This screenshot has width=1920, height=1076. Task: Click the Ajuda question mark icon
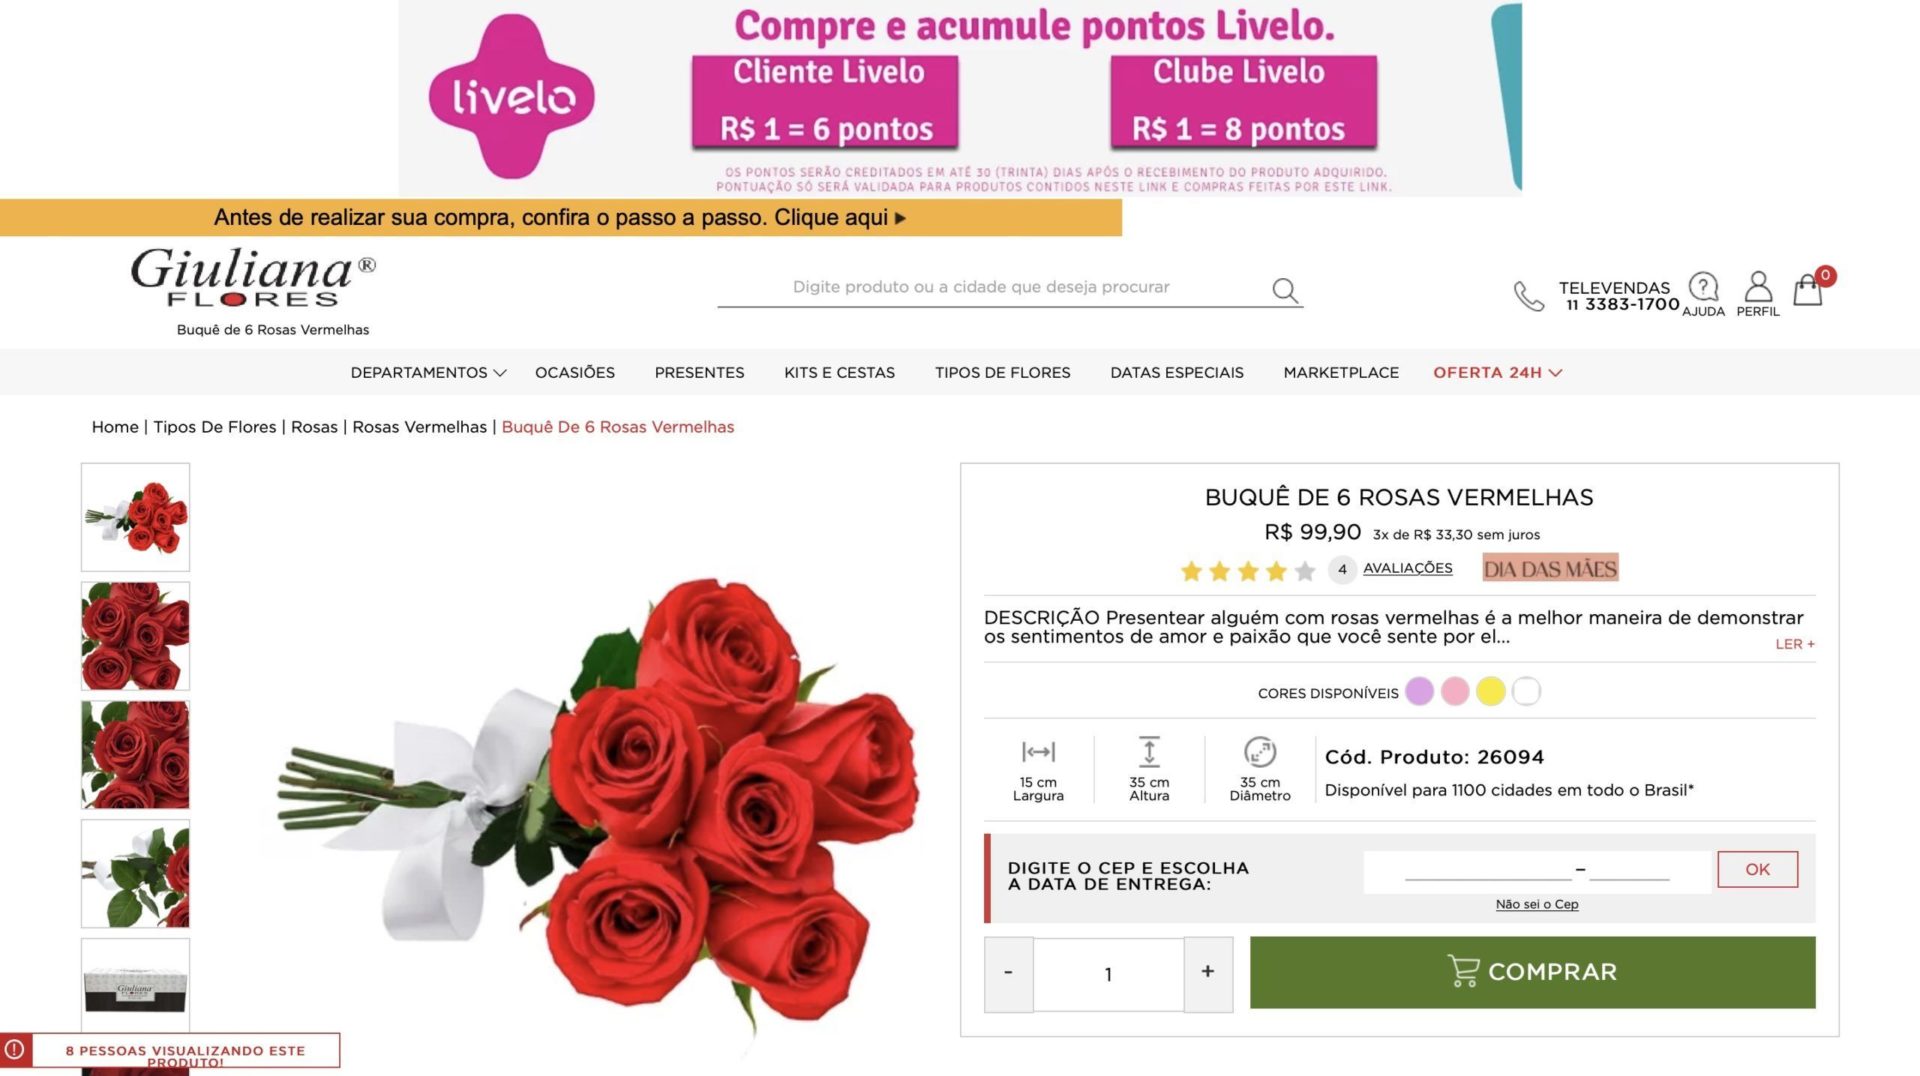coord(1703,287)
